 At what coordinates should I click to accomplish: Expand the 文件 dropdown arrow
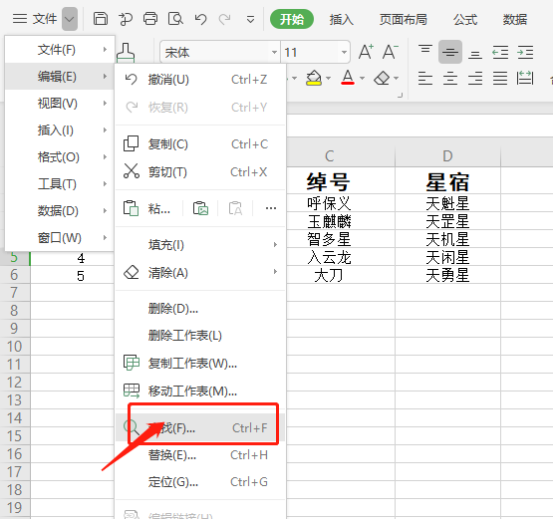pos(70,19)
